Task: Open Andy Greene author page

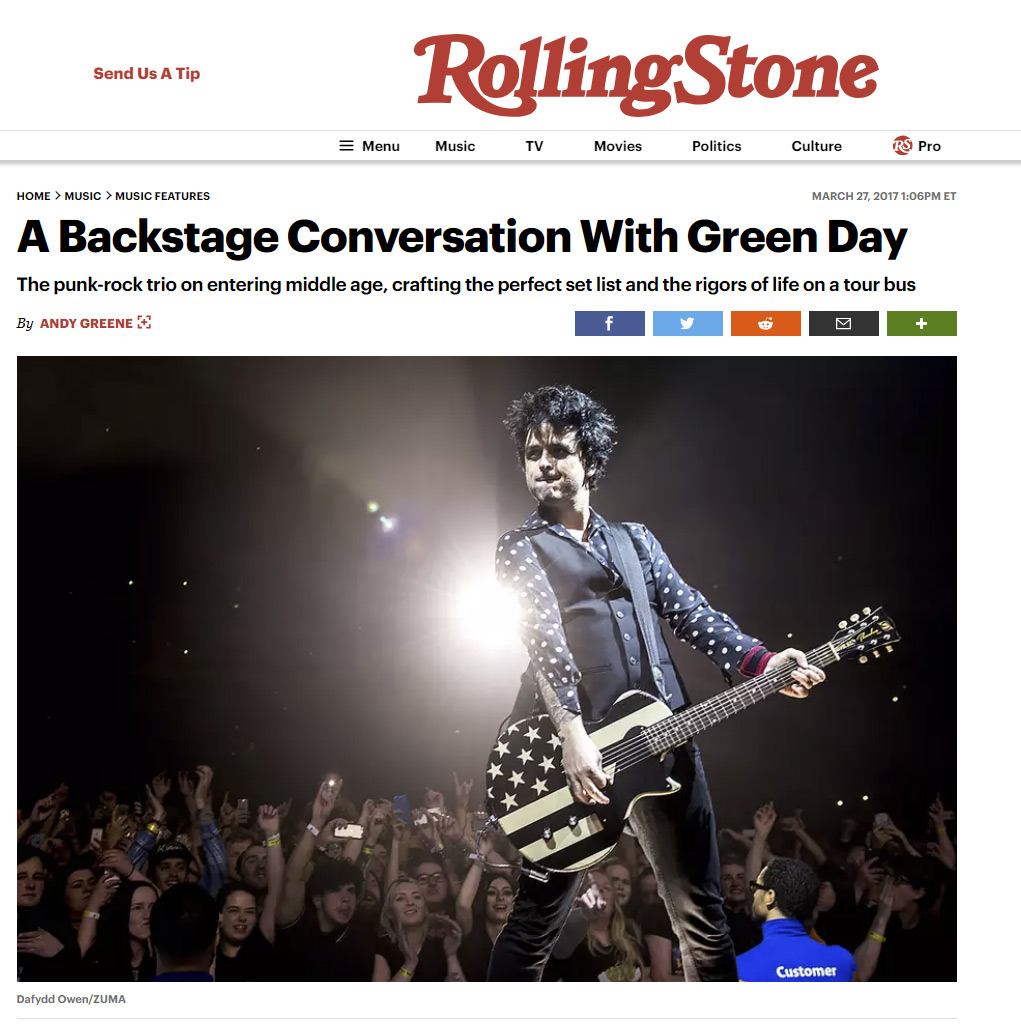Action: point(86,324)
